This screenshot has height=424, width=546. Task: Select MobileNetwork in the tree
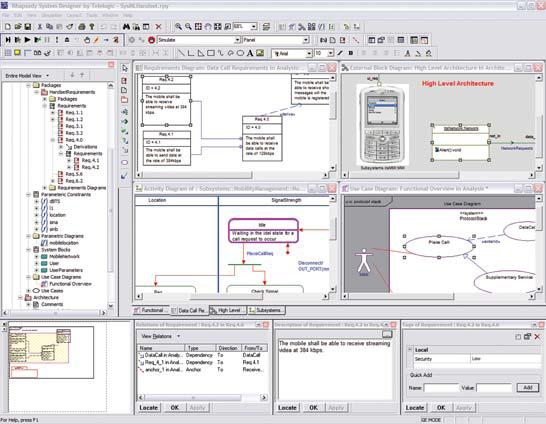(x=65, y=257)
